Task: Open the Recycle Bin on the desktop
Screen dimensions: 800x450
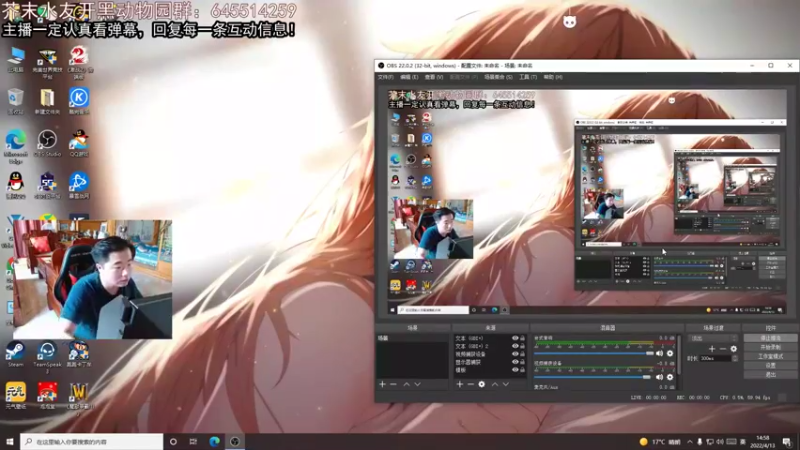Action: pos(15,101)
